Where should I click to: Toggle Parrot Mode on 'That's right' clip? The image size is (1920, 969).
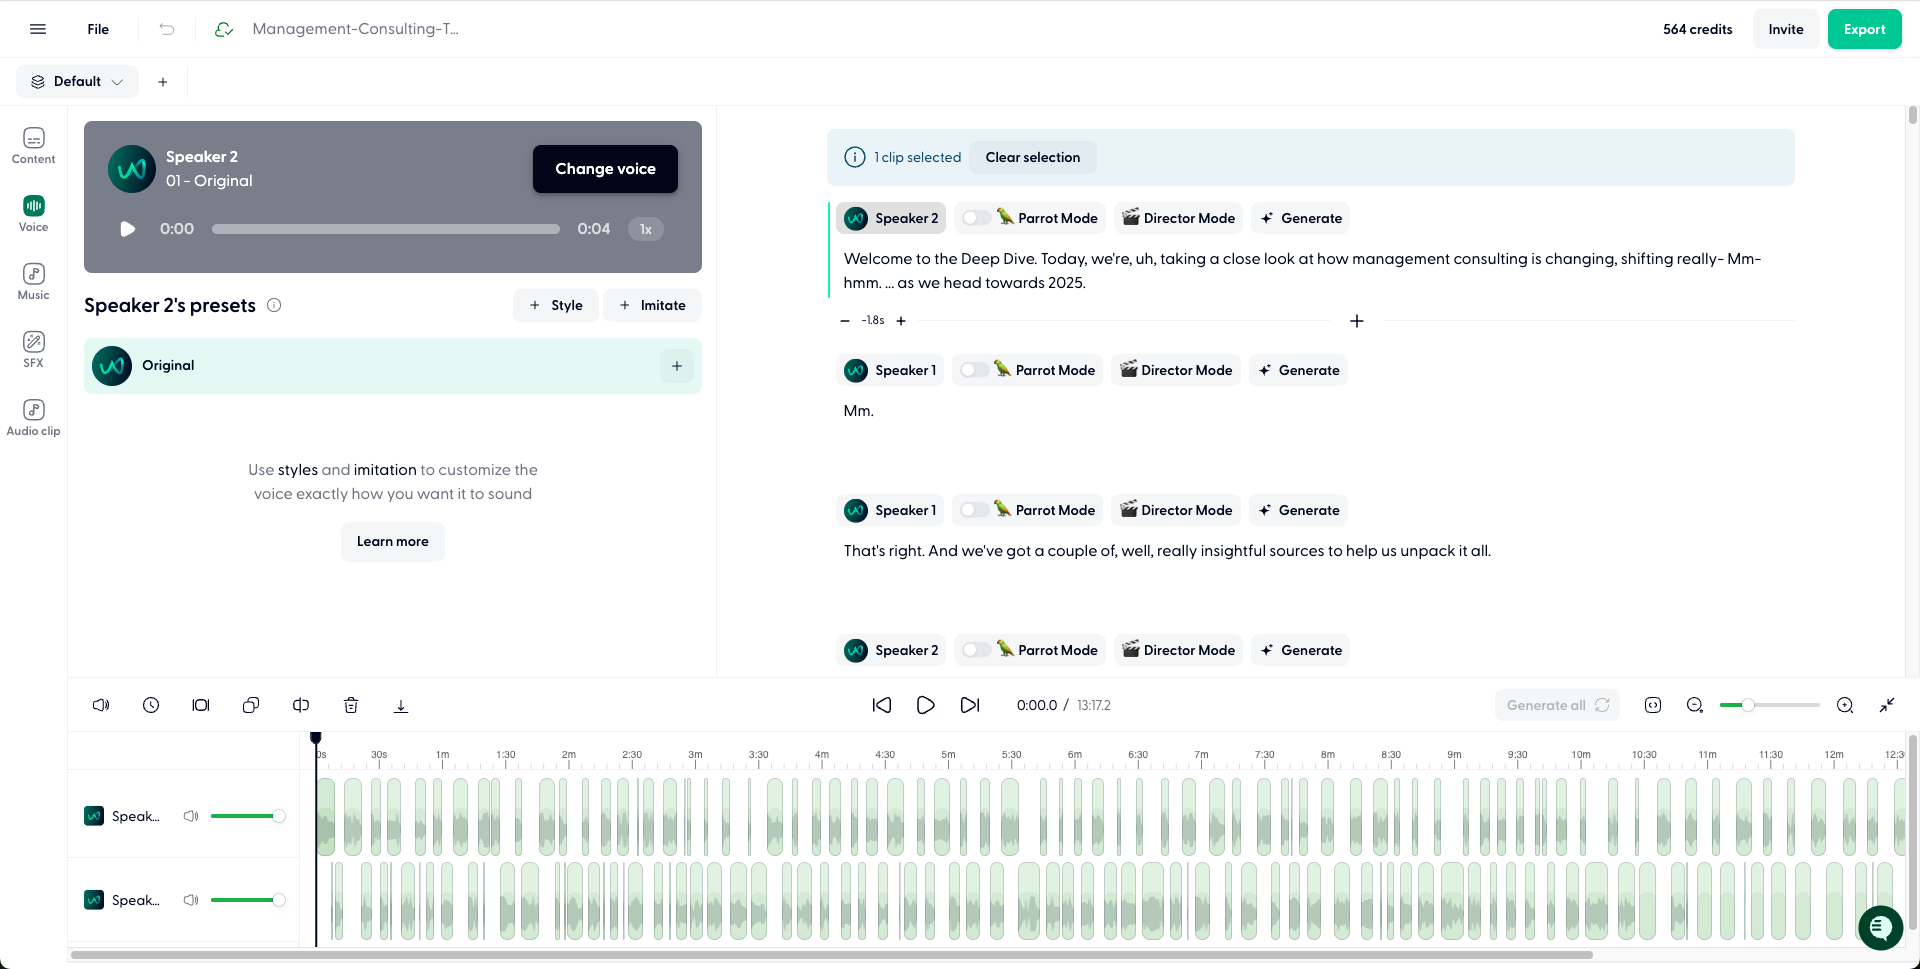click(973, 510)
